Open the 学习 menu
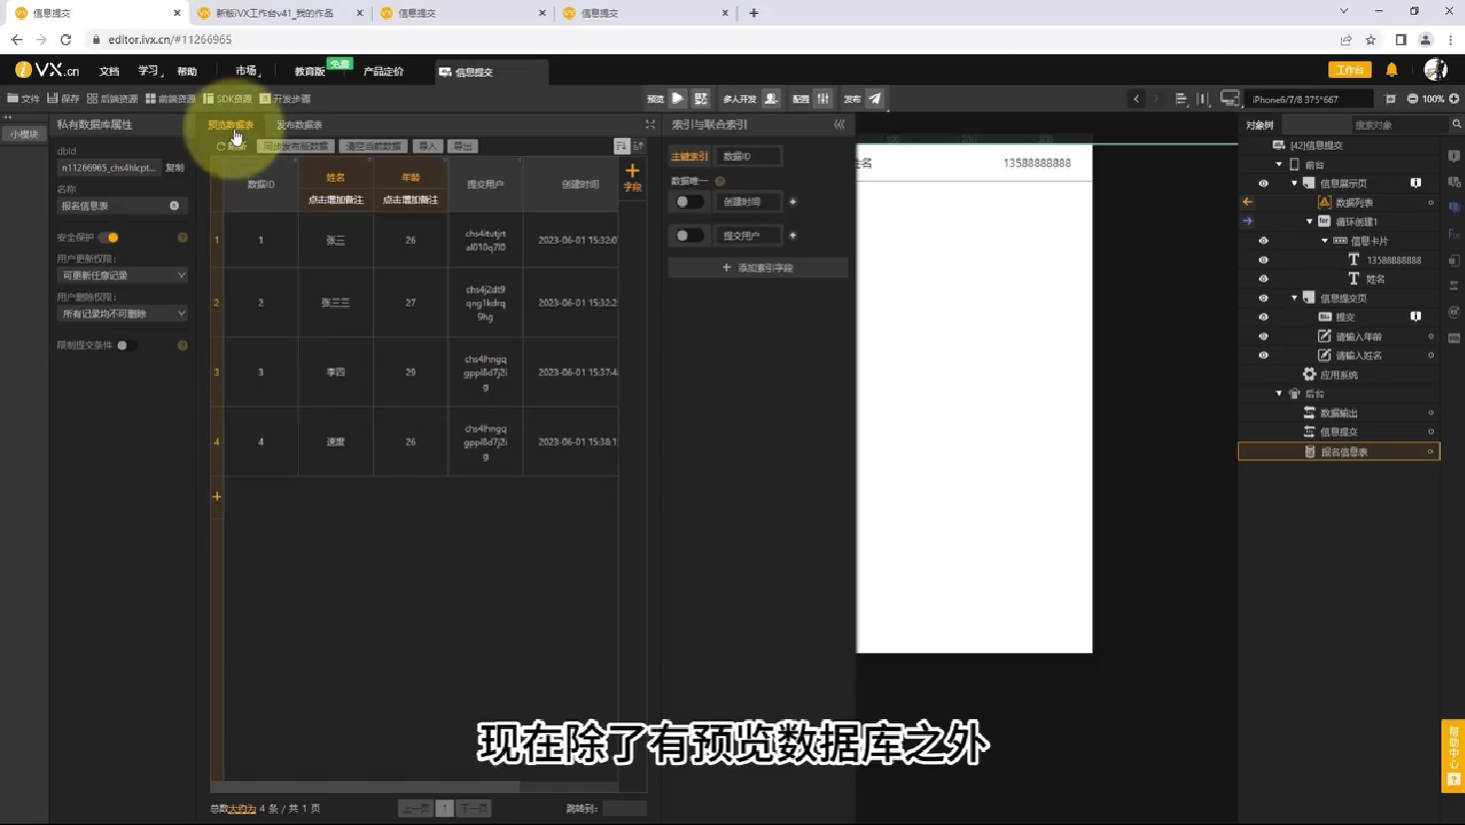 click(x=148, y=71)
